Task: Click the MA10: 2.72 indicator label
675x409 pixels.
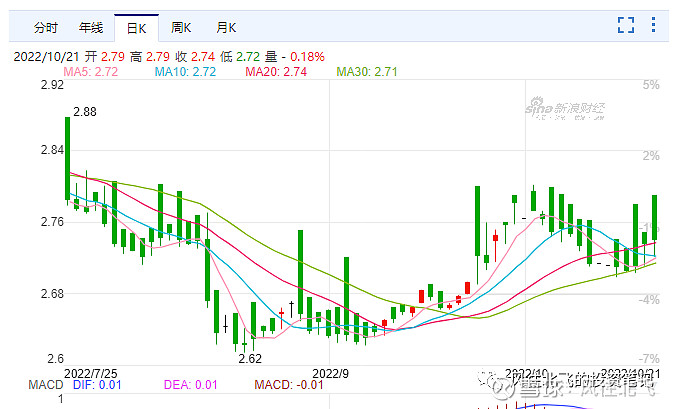Action: click(x=185, y=71)
